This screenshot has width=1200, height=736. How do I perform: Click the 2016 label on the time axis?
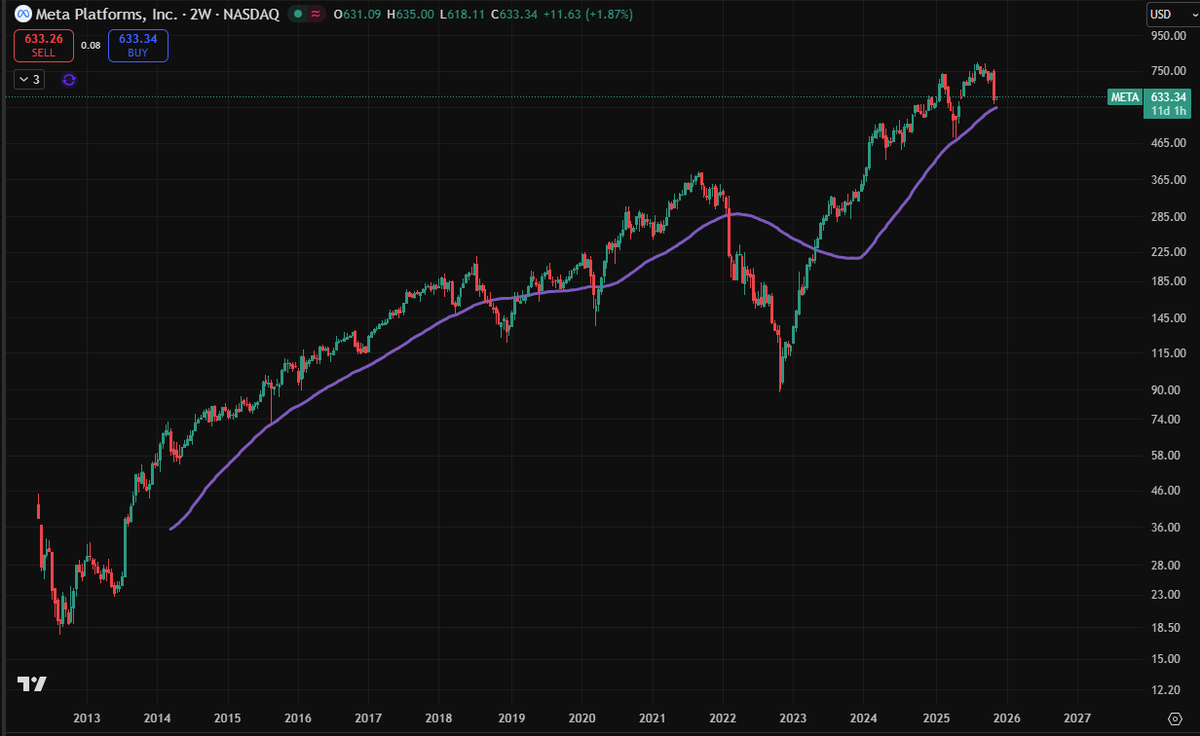(x=298, y=718)
